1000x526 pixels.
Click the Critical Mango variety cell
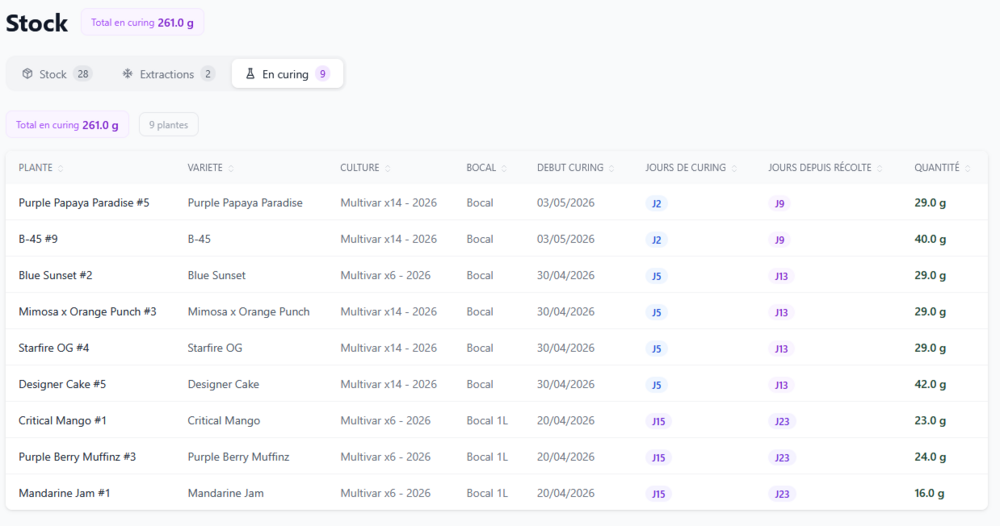(x=224, y=421)
